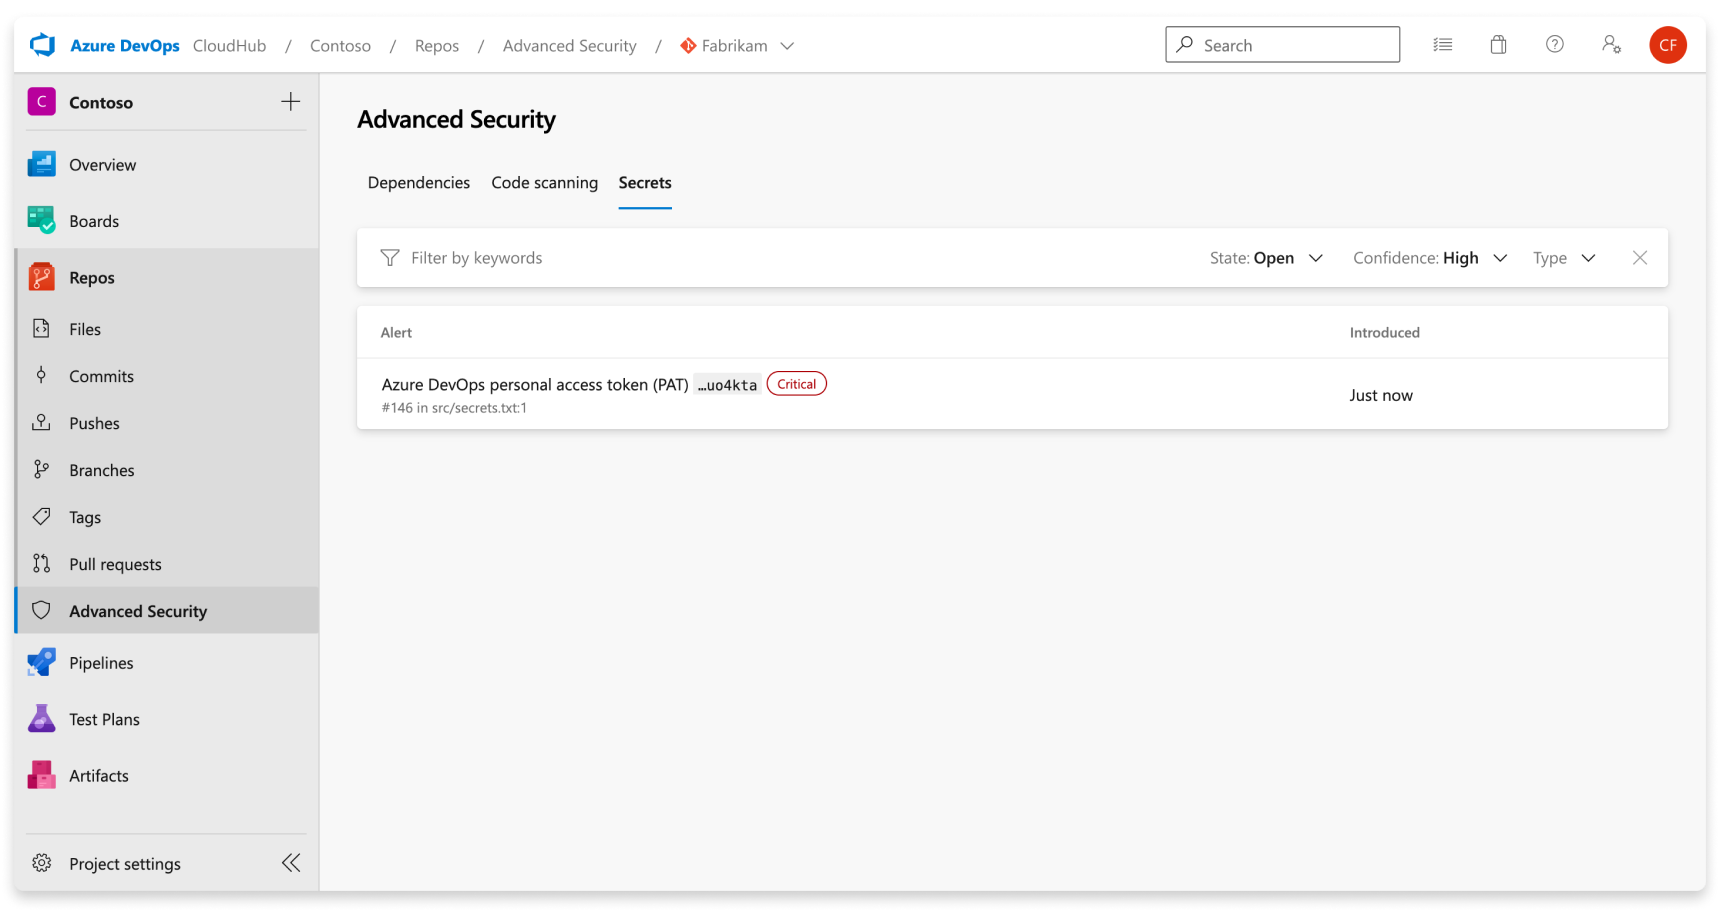
Task: Click the Pull requests icon
Action: 41,563
